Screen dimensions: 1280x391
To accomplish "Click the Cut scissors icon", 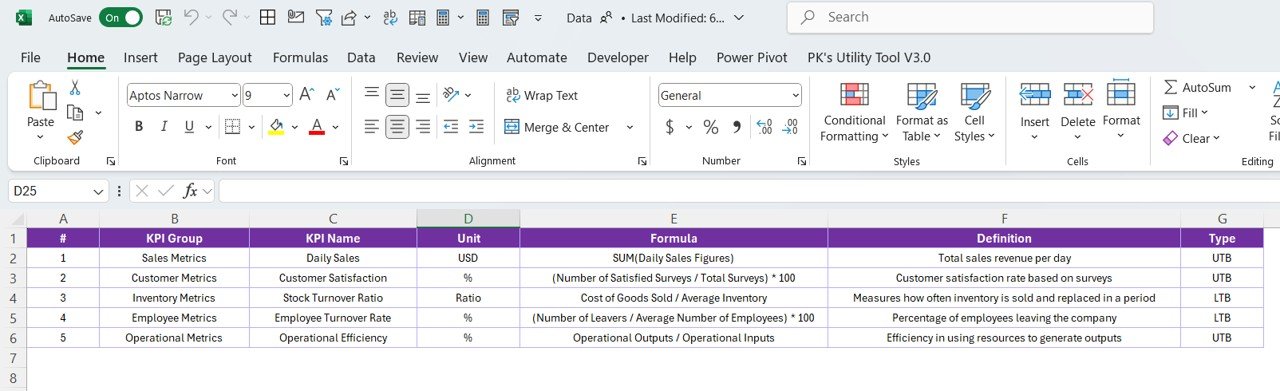I will click(74, 88).
